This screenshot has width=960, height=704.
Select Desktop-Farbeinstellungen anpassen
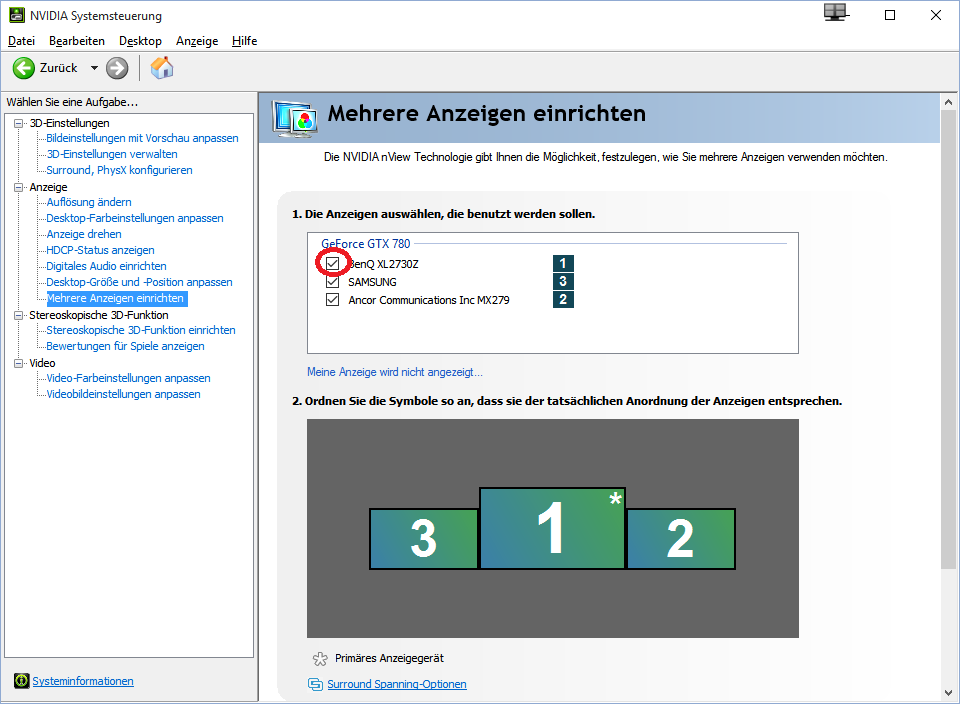135,218
